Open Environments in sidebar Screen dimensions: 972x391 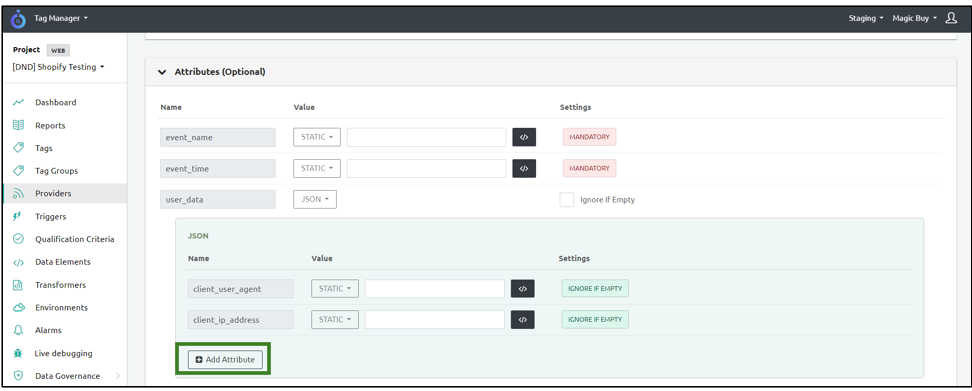click(x=61, y=307)
